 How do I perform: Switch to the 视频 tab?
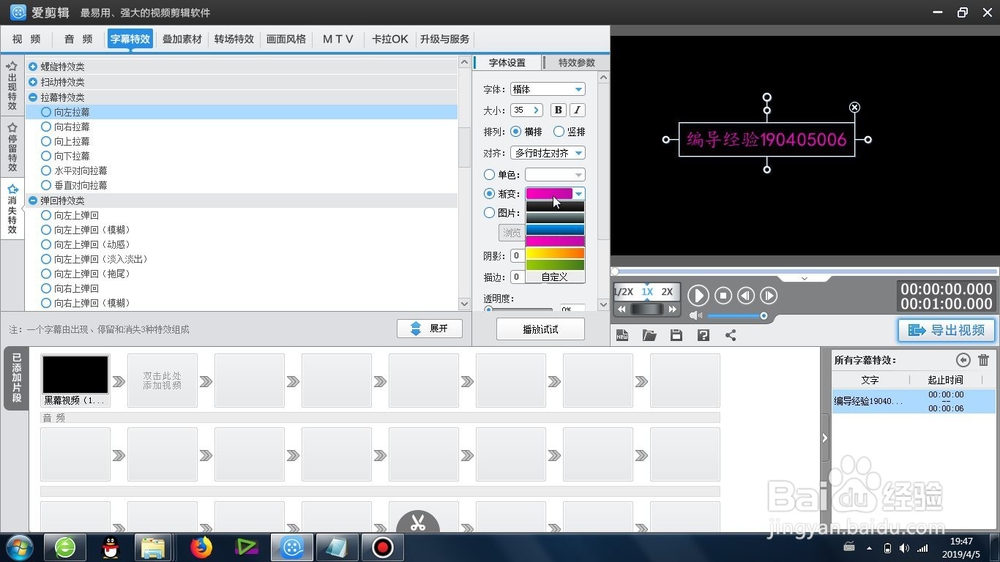26,39
